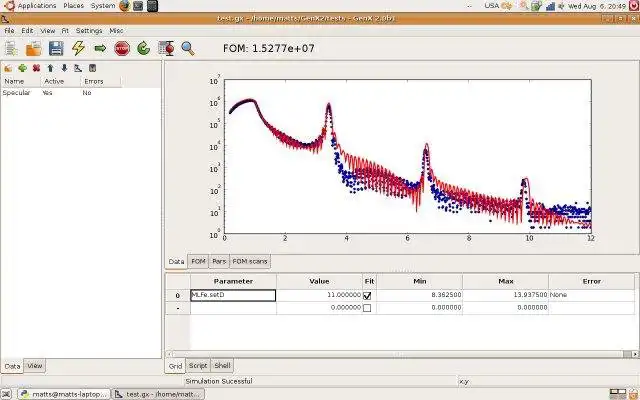This screenshot has width=640, height=400.
Task: Click the Active column header
Action: (x=60, y=81)
